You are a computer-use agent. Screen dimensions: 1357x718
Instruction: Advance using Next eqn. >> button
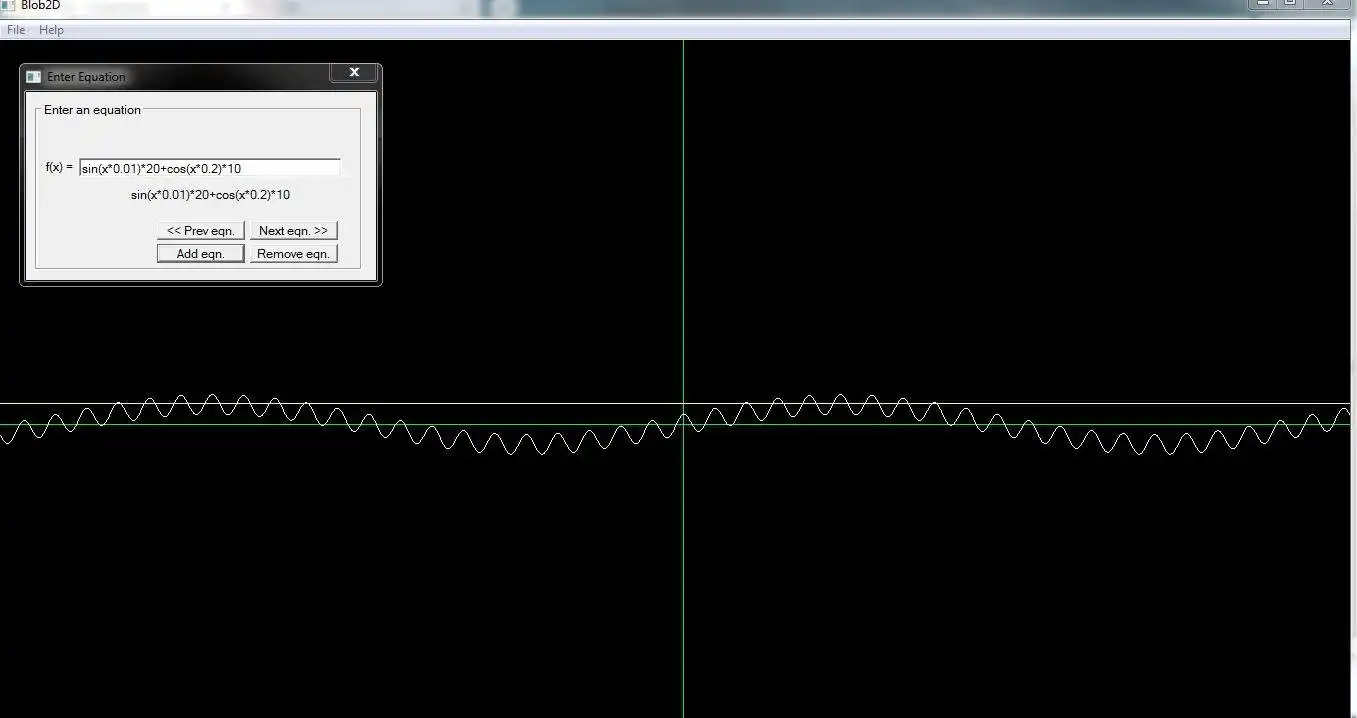coord(293,231)
